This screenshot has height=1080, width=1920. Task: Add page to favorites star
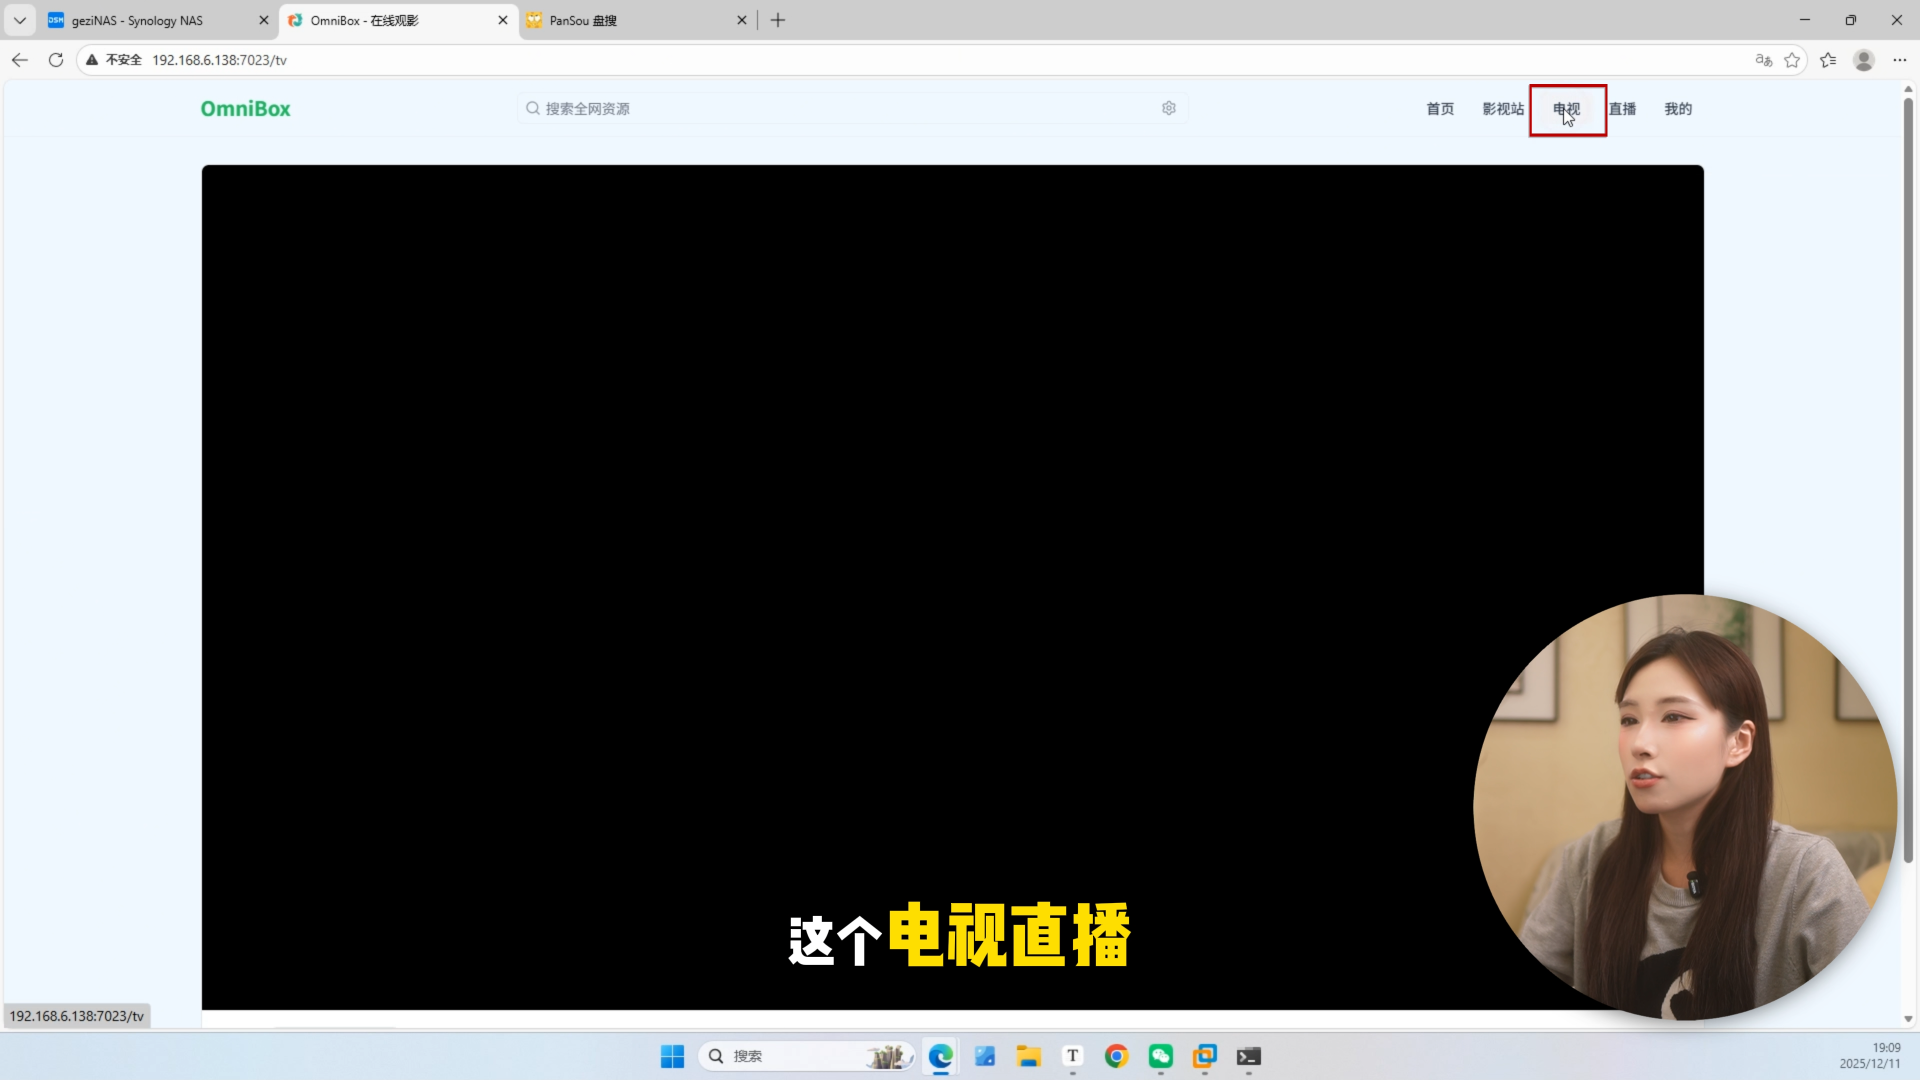point(1792,60)
